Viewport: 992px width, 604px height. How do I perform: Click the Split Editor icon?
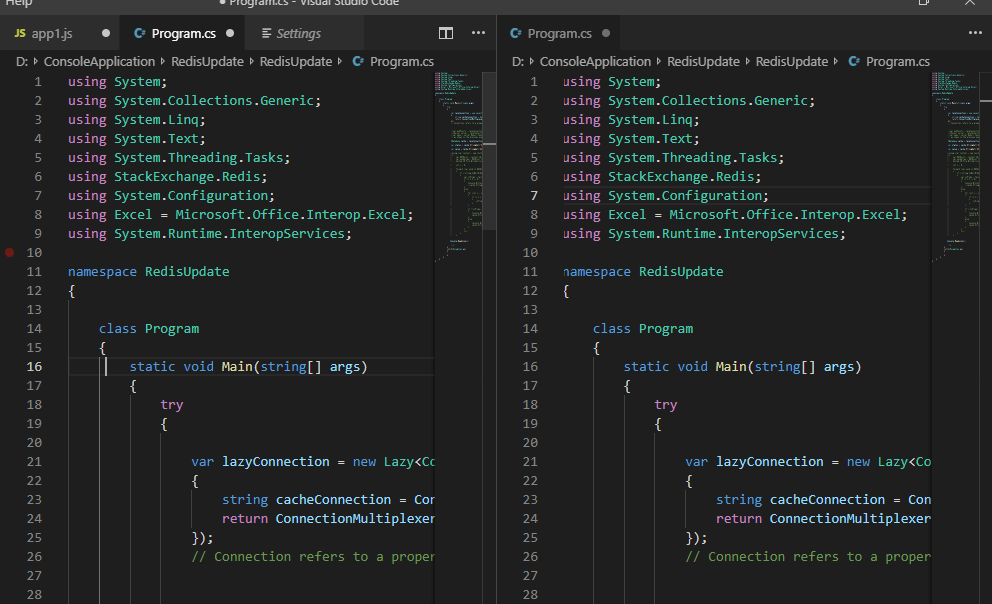click(x=446, y=33)
